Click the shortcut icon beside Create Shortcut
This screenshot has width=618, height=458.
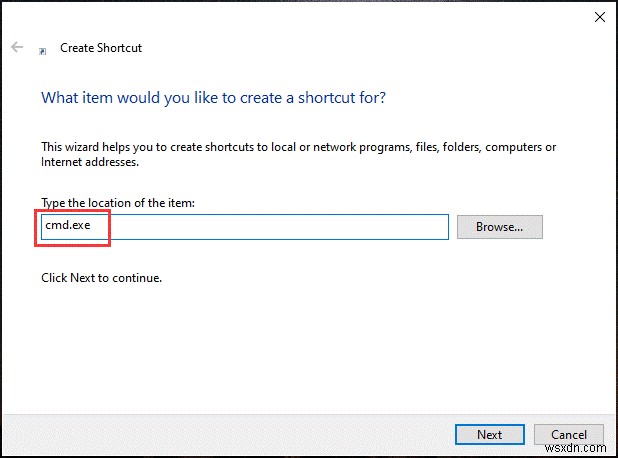tap(43, 51)
